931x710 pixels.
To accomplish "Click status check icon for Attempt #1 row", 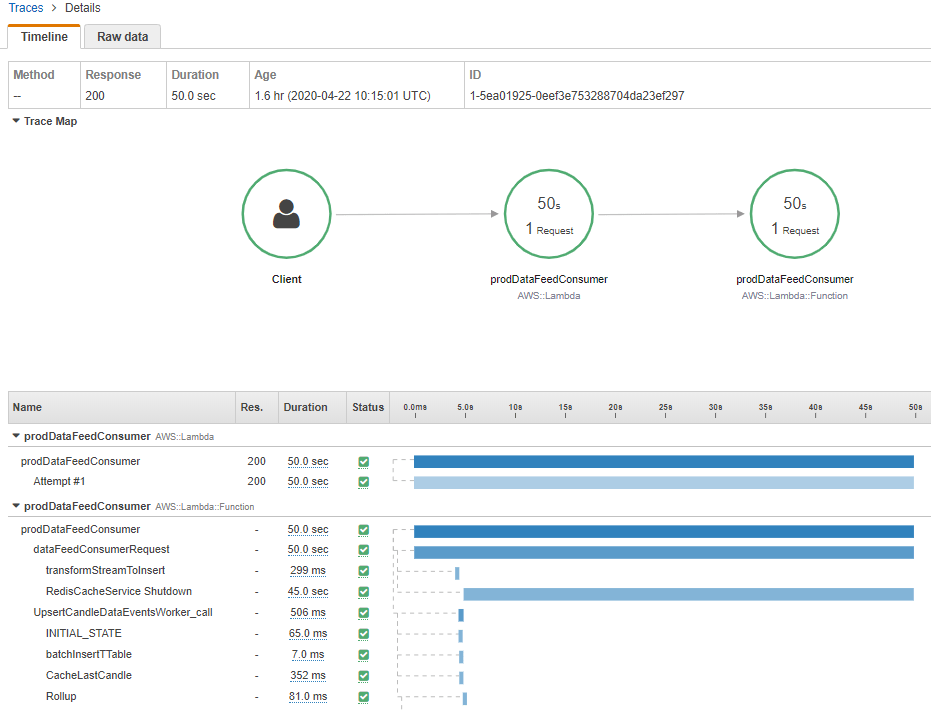I will [x=363, y=482].
